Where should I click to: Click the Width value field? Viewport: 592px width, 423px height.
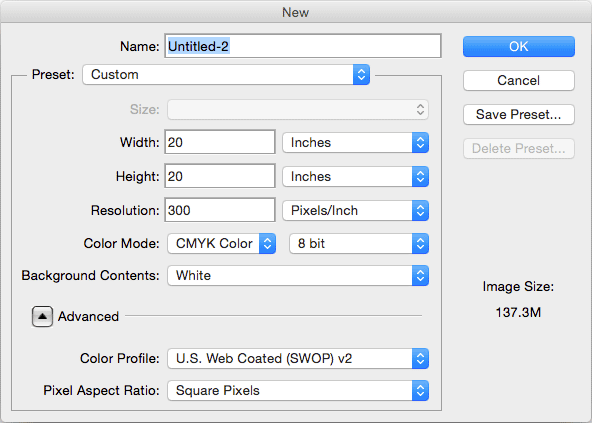(x=220, y=142)
